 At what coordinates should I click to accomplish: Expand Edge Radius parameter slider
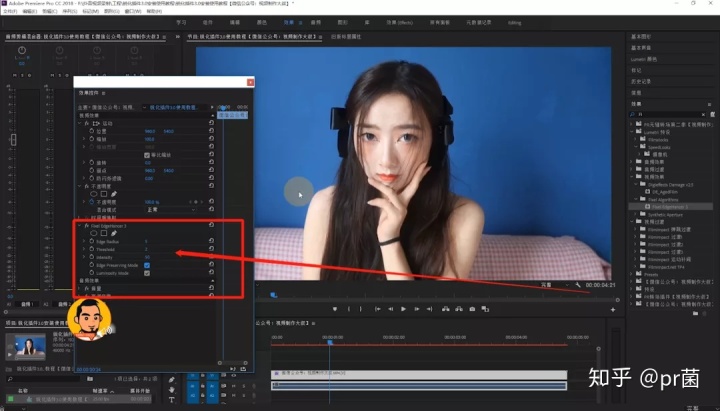coord(84,241)
